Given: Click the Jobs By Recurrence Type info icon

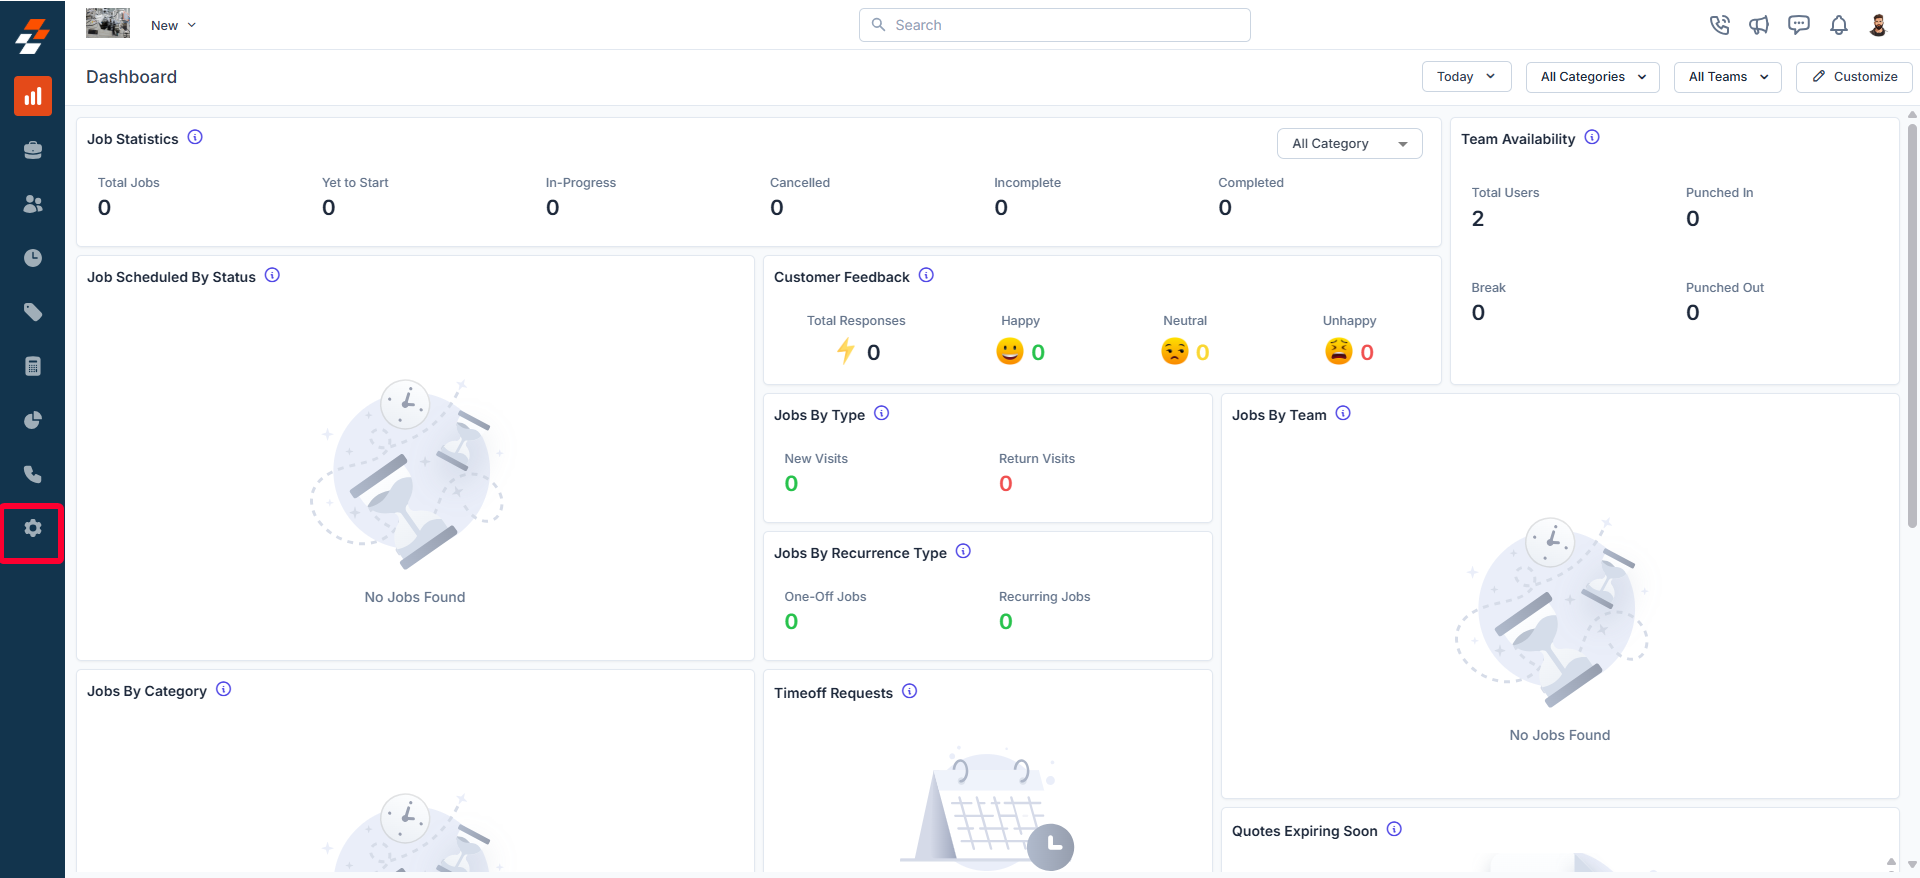Looking at the screenshot, I should 963,551.
